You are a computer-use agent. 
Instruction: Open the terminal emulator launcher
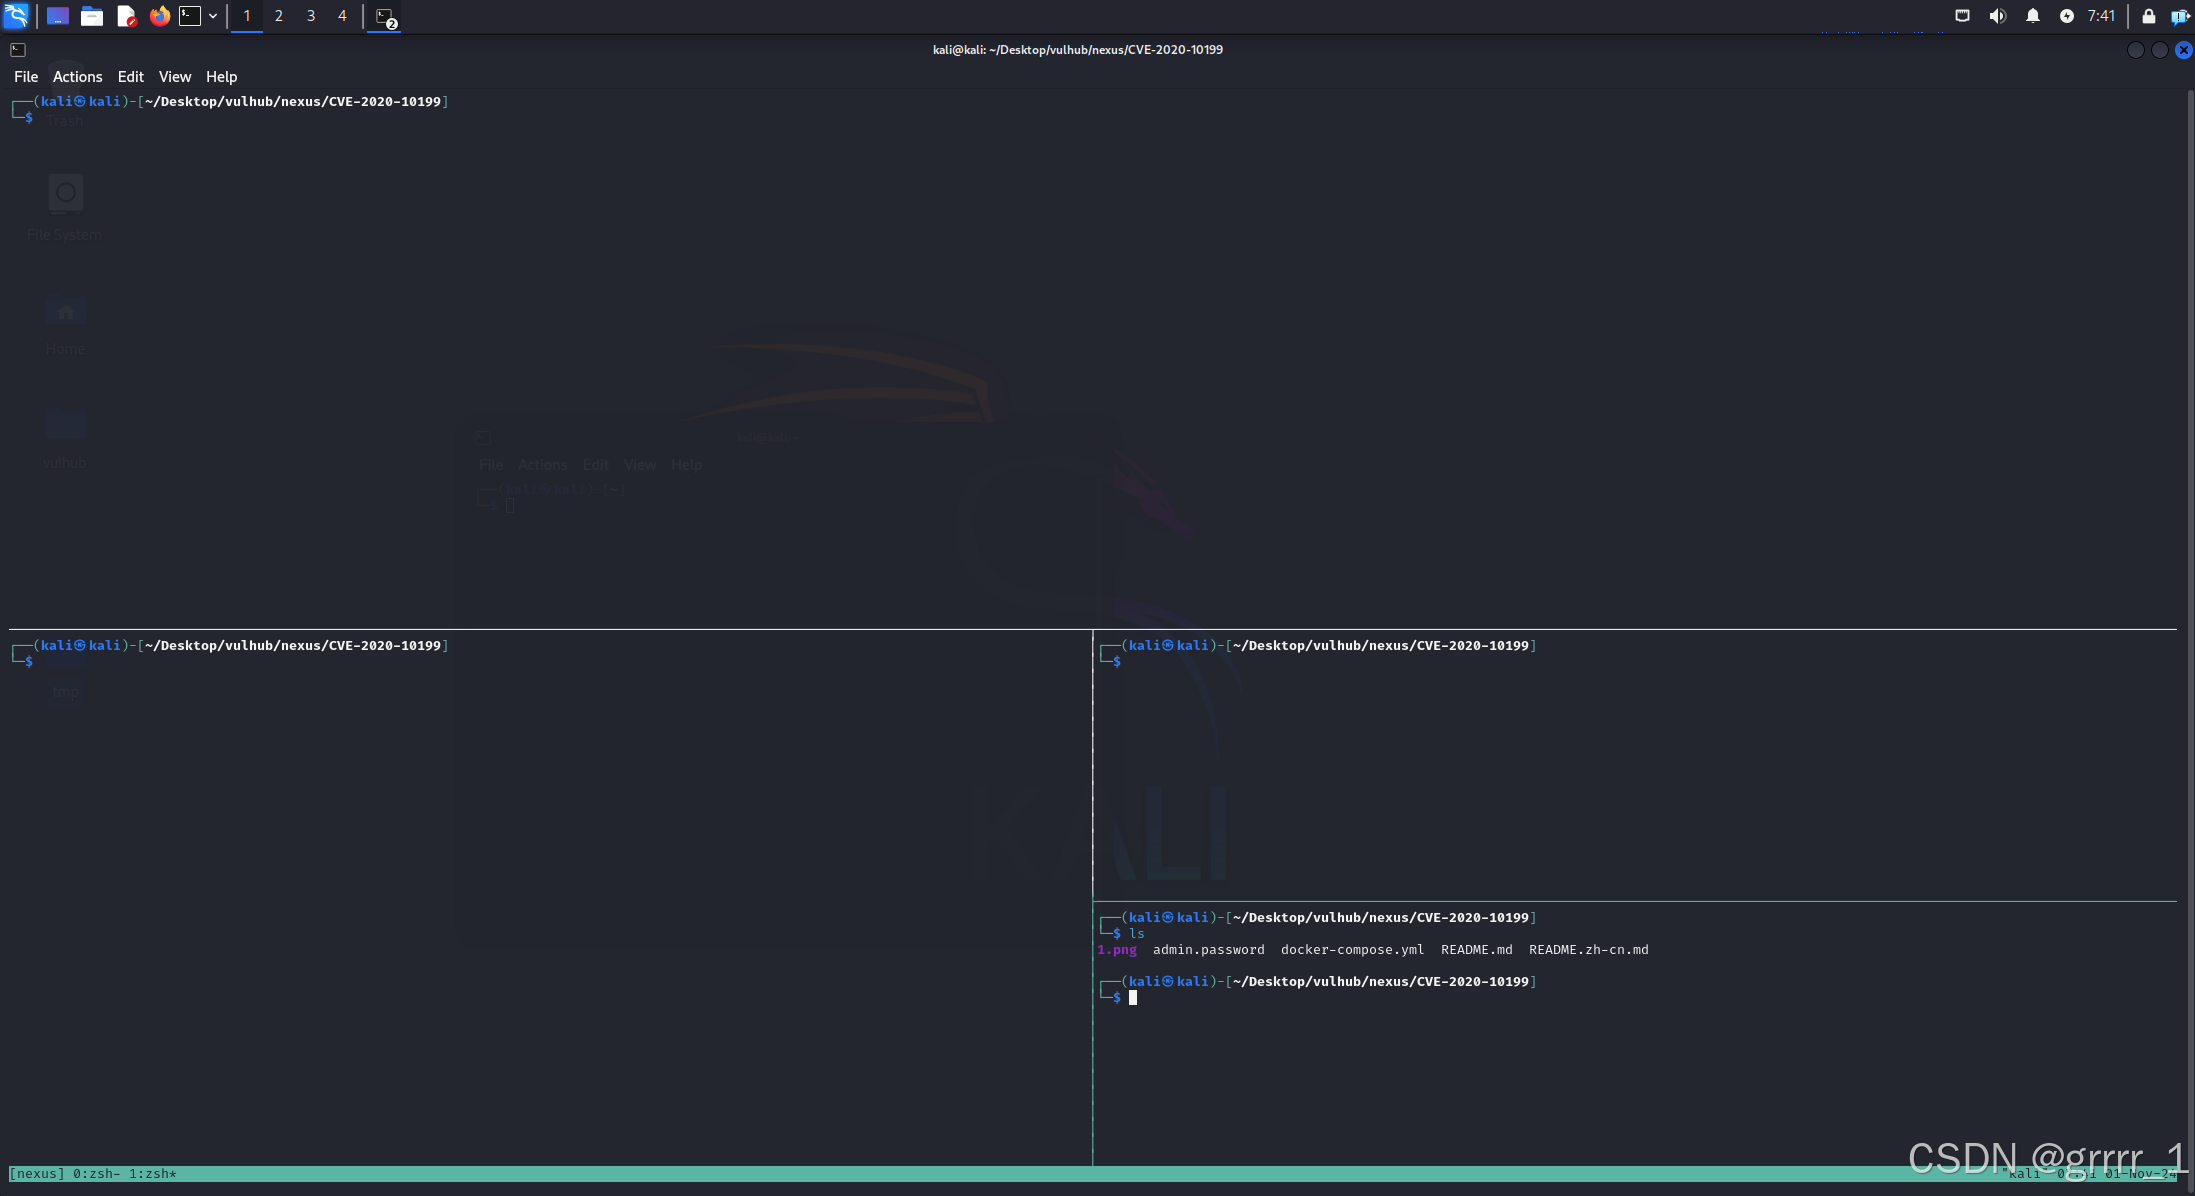pyautogui.click(x=190, y=16)
